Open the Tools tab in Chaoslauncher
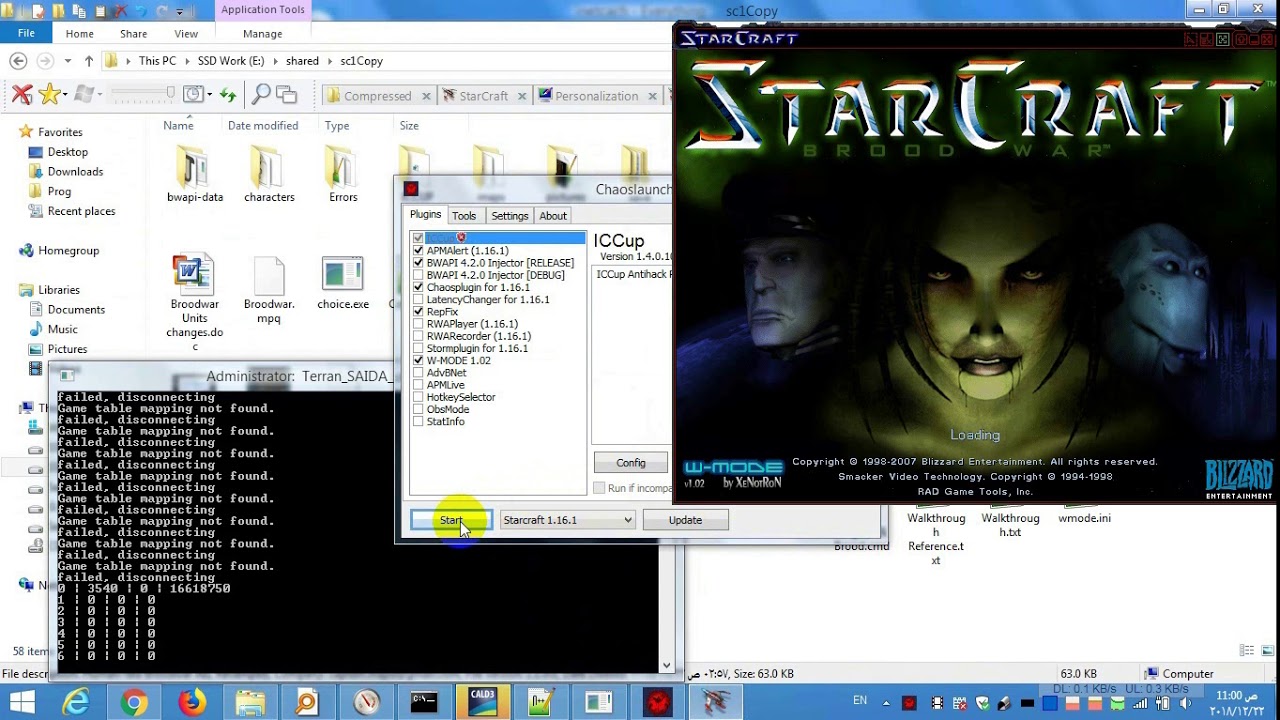This screenshot has height=720, width=1280. click(x=463, y=216)
